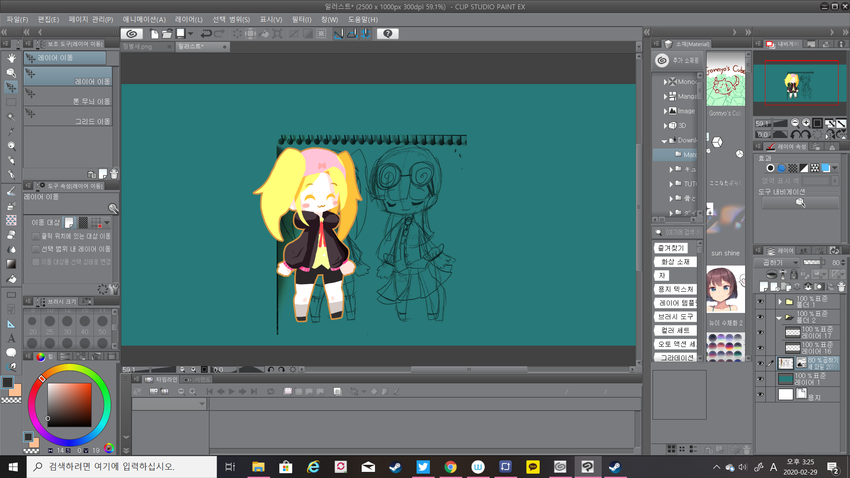Click the delete layer trash icon
The height and width of the screenshot is (478, 850).
pos(841,287)
